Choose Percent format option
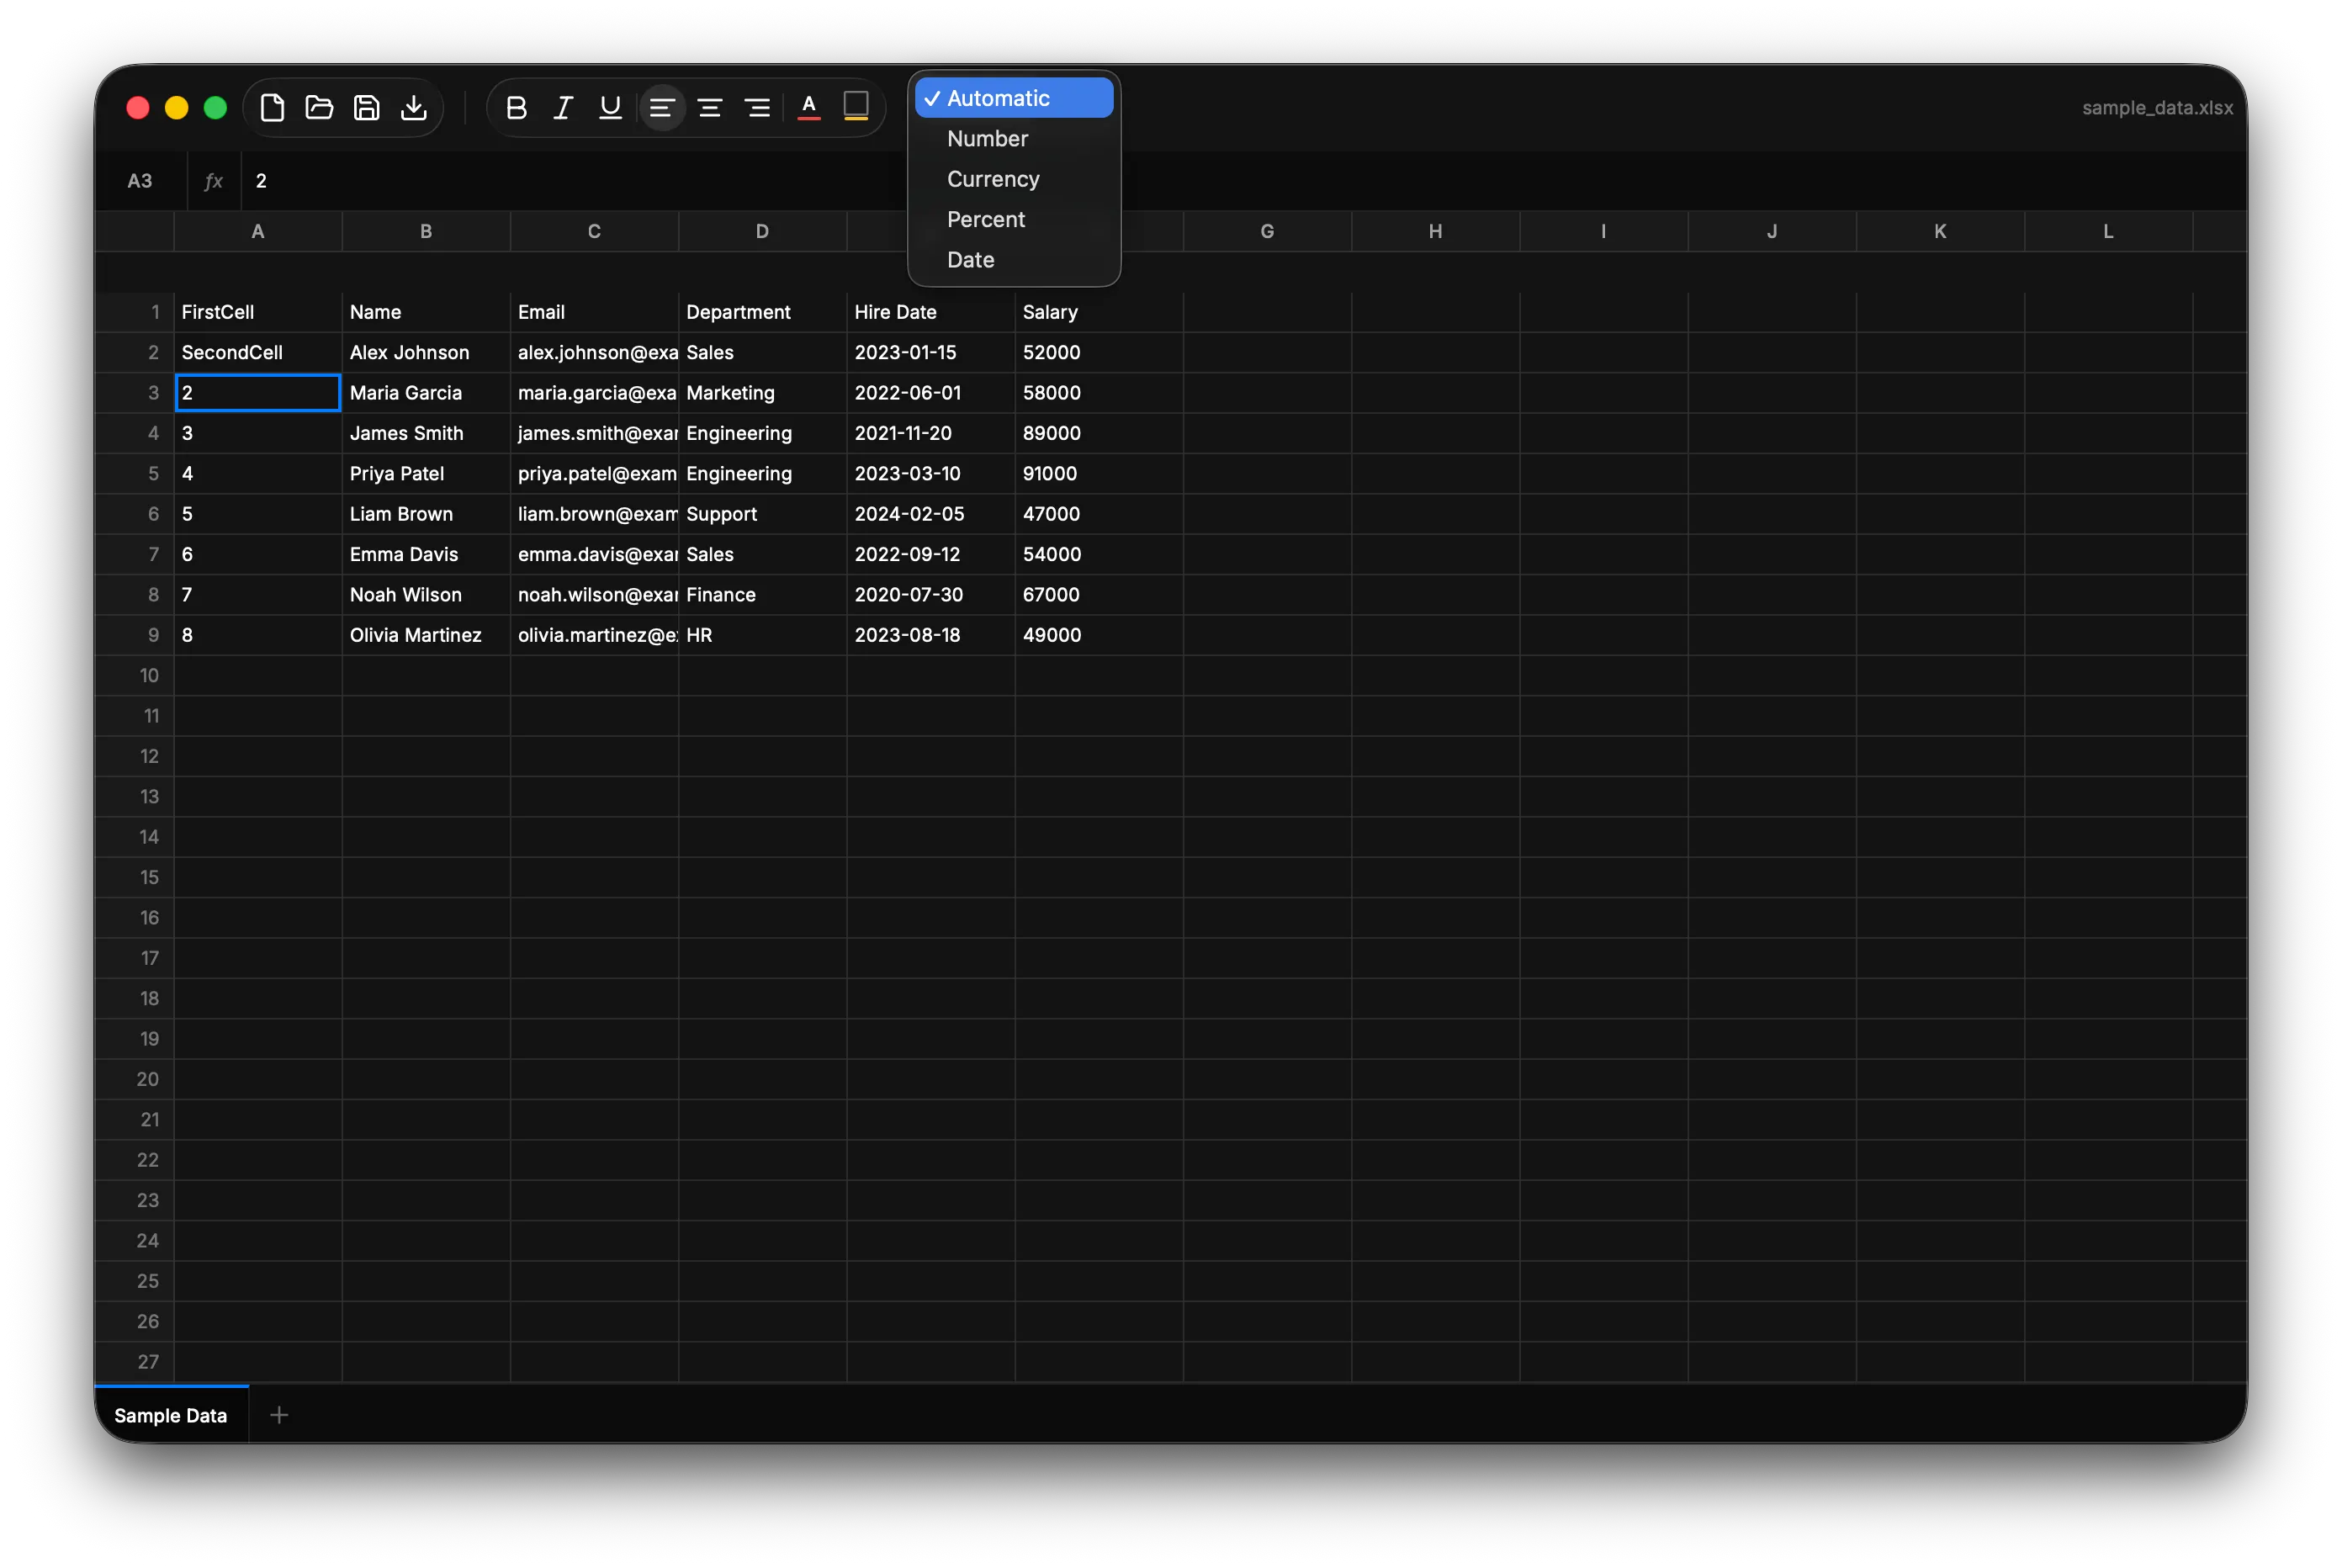 click(x=1014, y=219)
